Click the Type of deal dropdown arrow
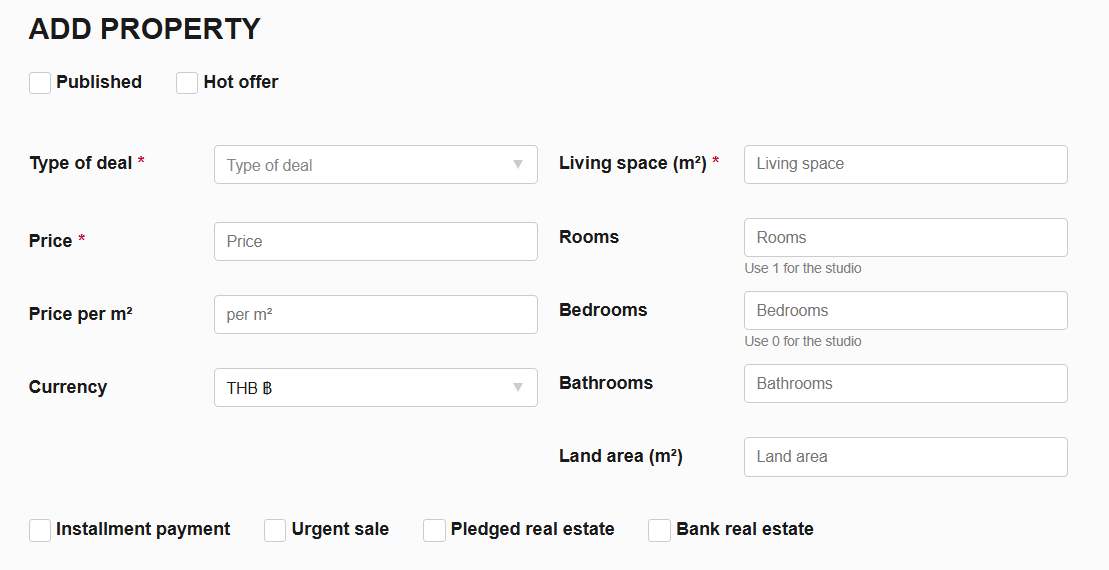Image resolution: width=1109 pixels, height=570 pixels. tap(518, 165)
